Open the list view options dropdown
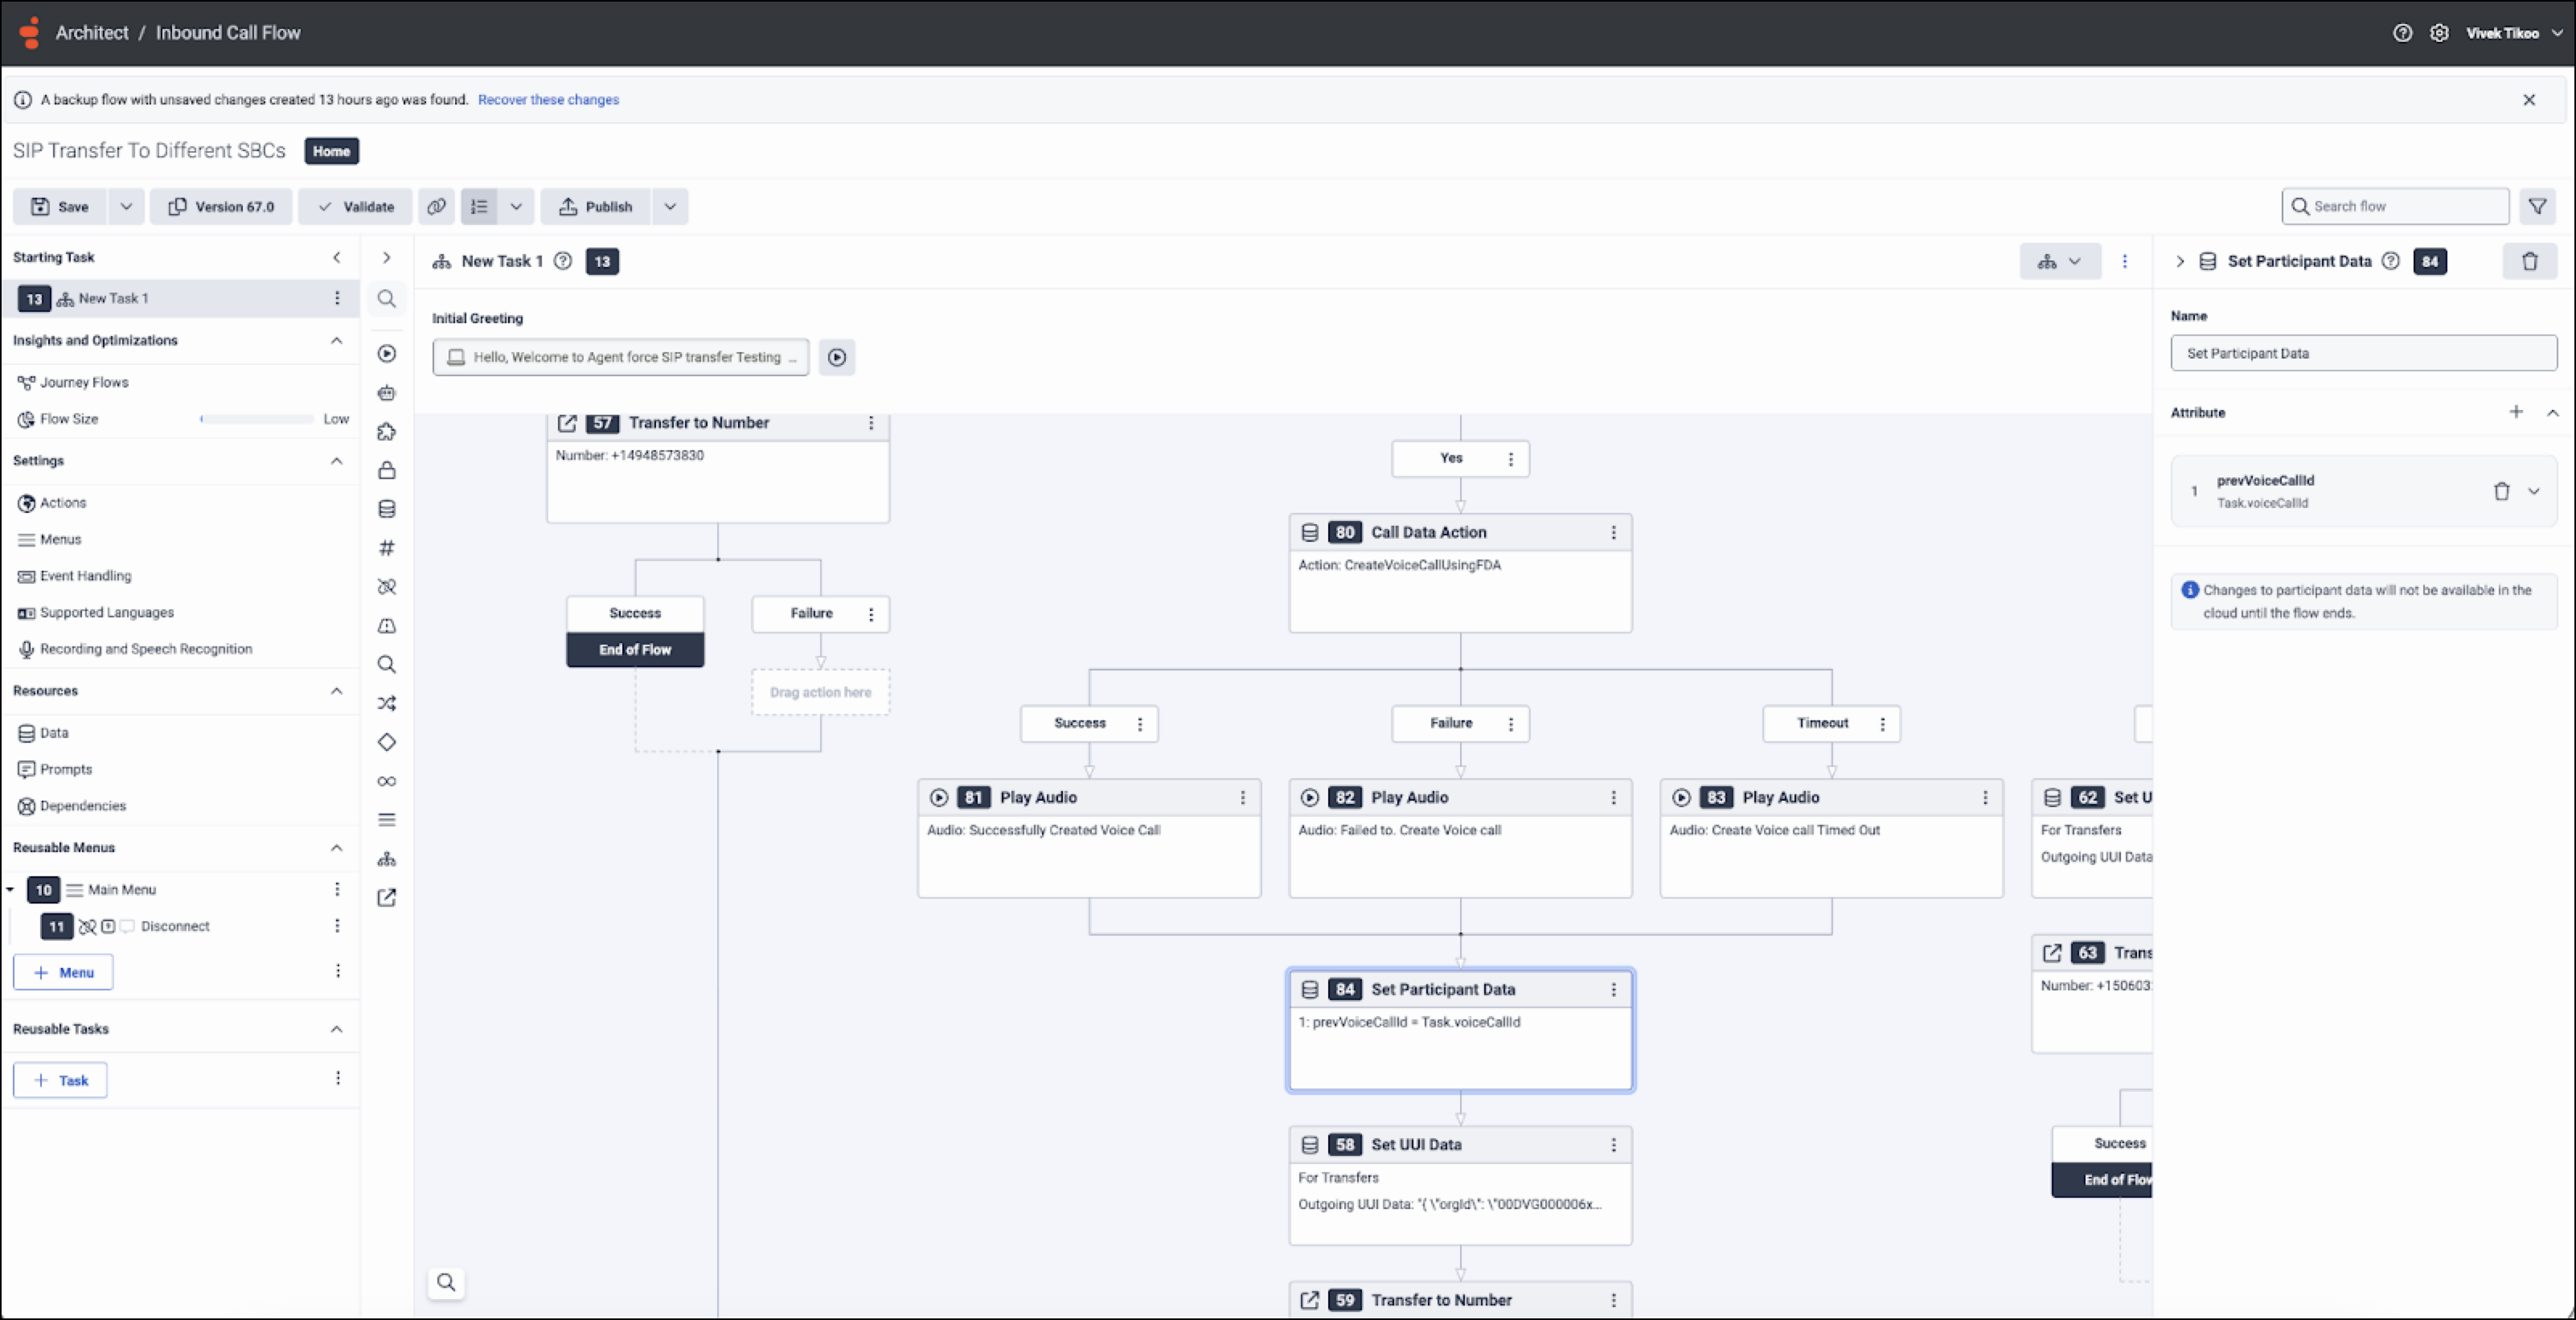The image size is (2576, 1320). coord(516,207)
